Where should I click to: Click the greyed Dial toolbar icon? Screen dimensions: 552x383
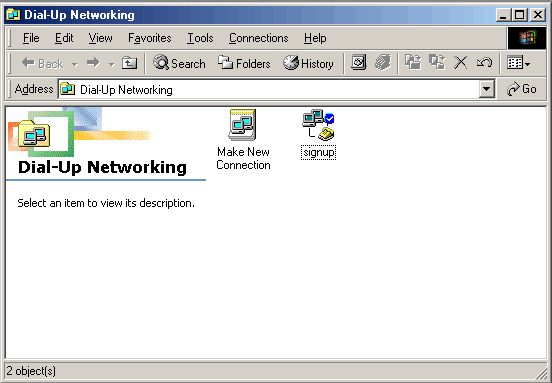383,63
